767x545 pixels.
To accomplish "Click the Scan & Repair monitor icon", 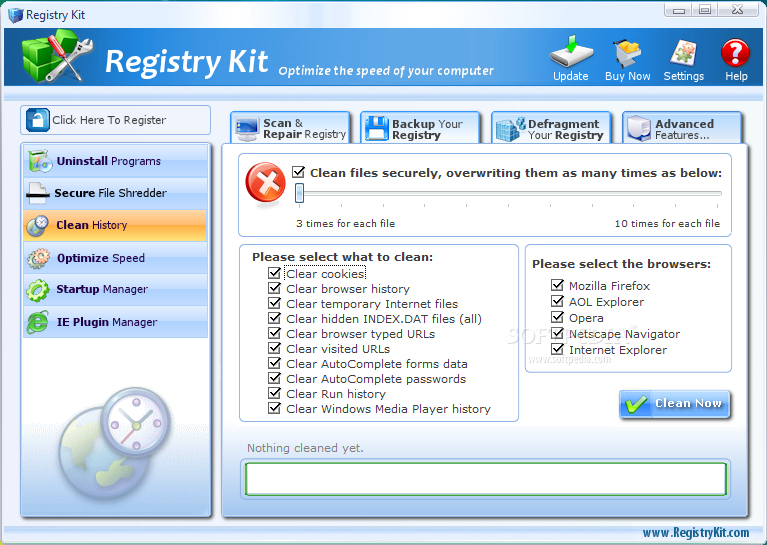I will (247, 129).
